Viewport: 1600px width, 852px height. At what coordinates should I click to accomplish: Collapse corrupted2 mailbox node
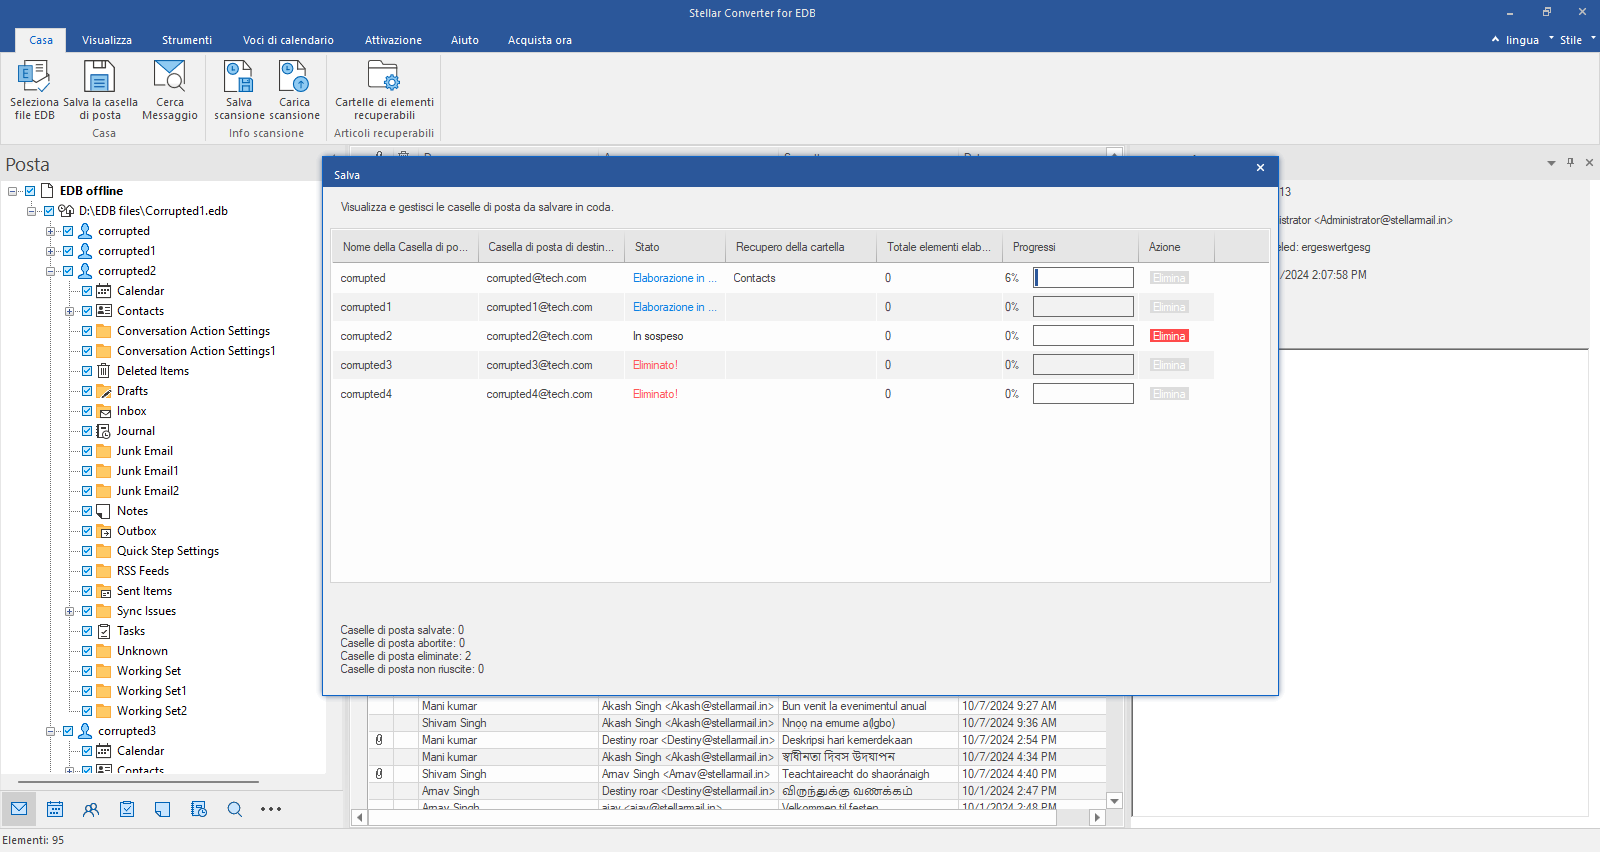coord(51,271)
